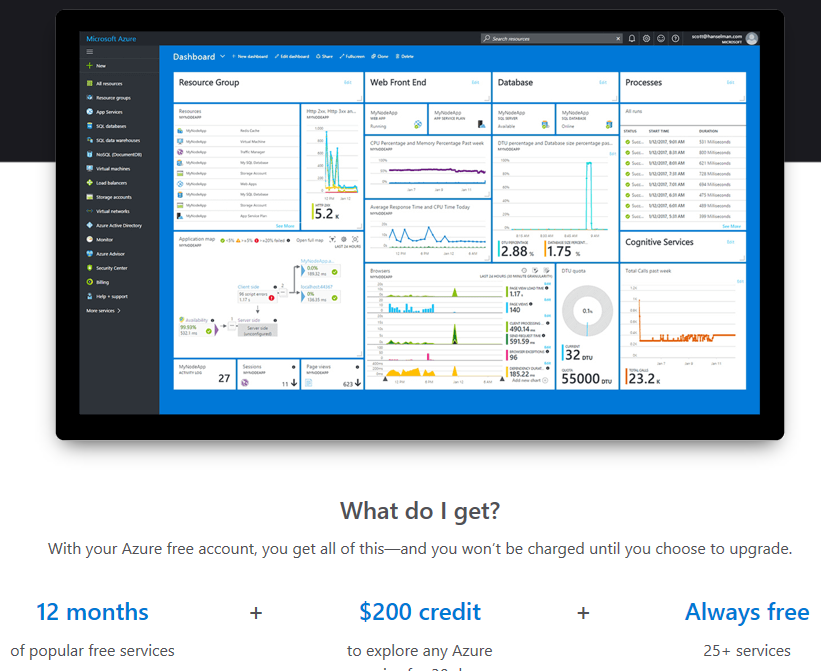The image size is (821, 671).
Task: Click See More under the Resources list
Action: [x=285, y=226]
